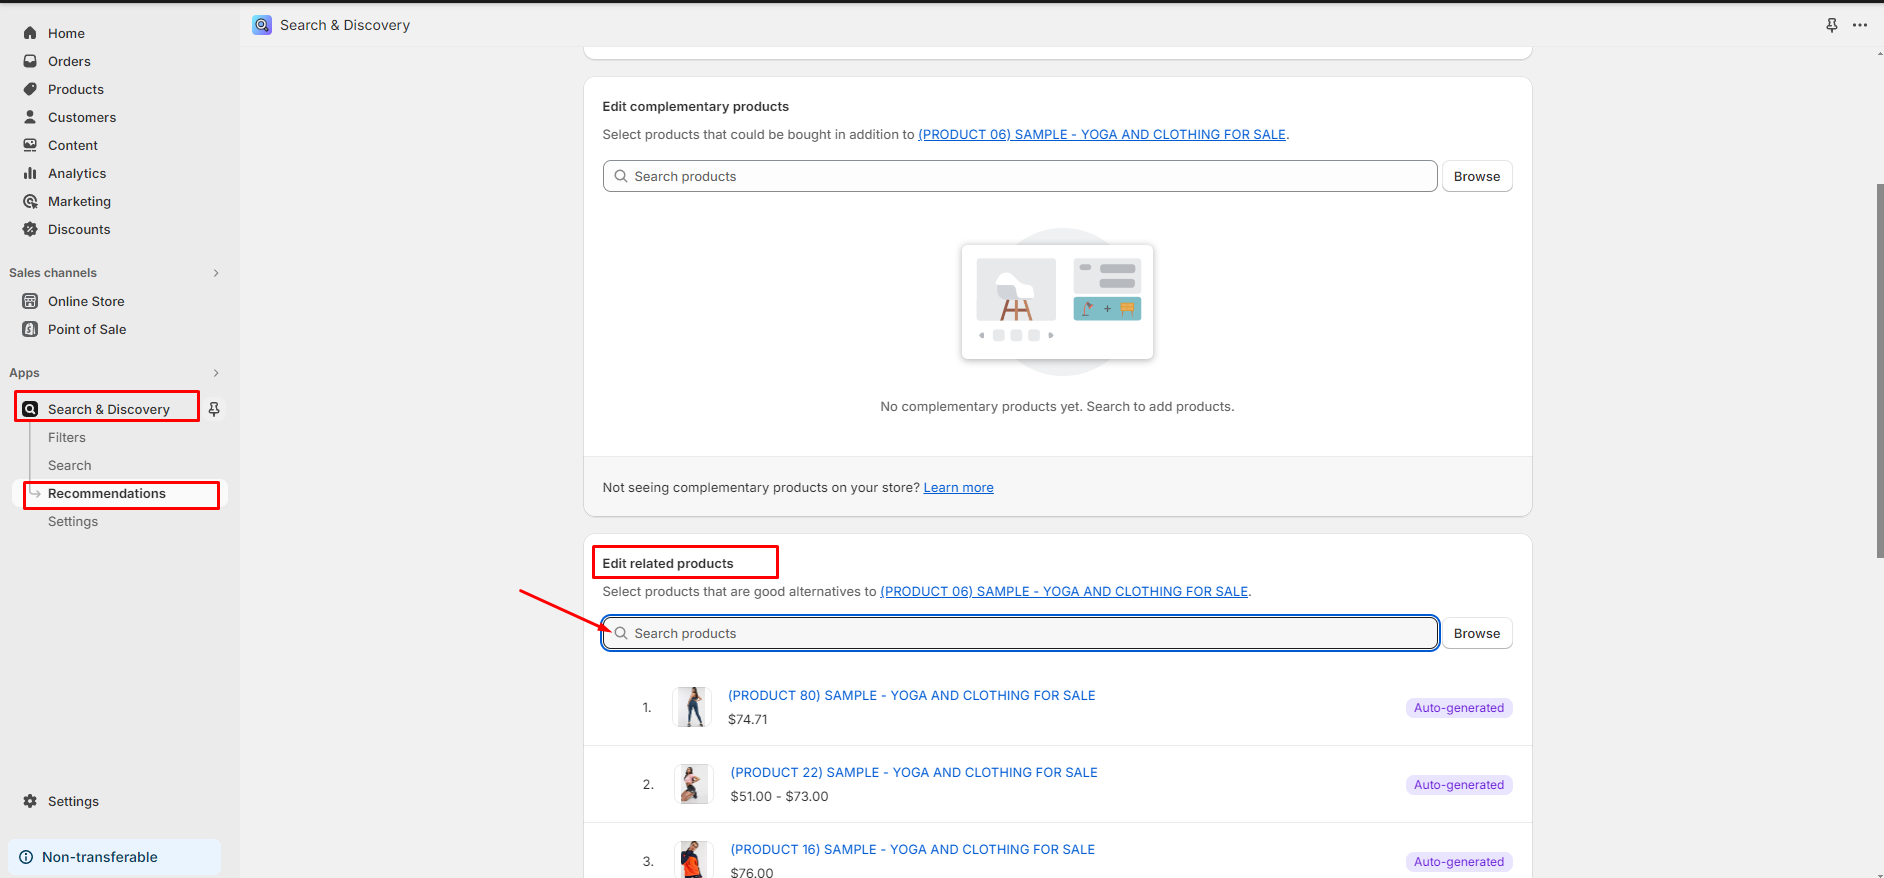Click Auto-generated badge on PRODUCT 80 row
This screenshot has width=1884, height=878.
click(x=1459, y=708)
